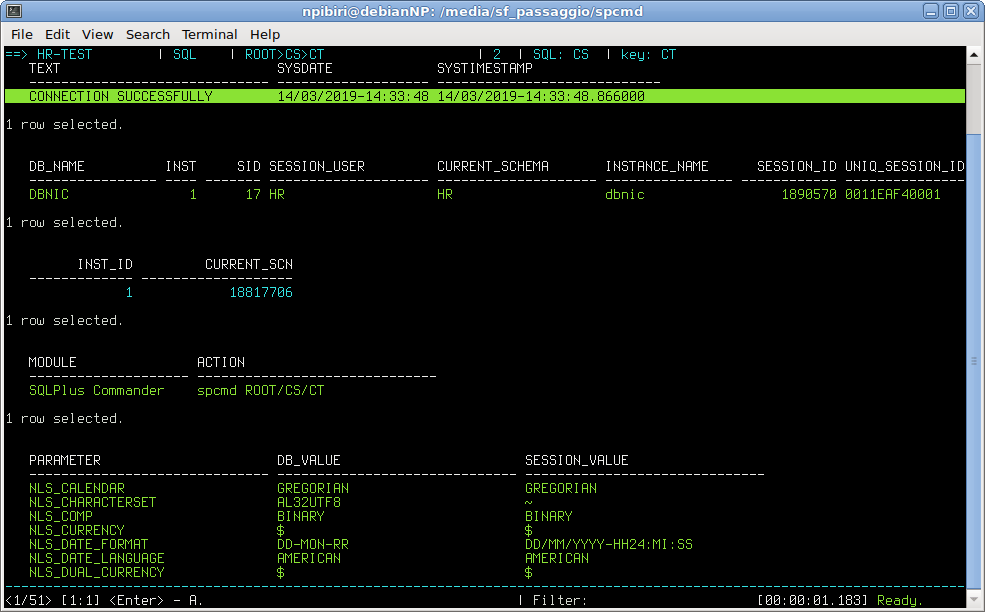
Task: Open the Edit menu
Action: pyautogui.click(x=57, y=34)
